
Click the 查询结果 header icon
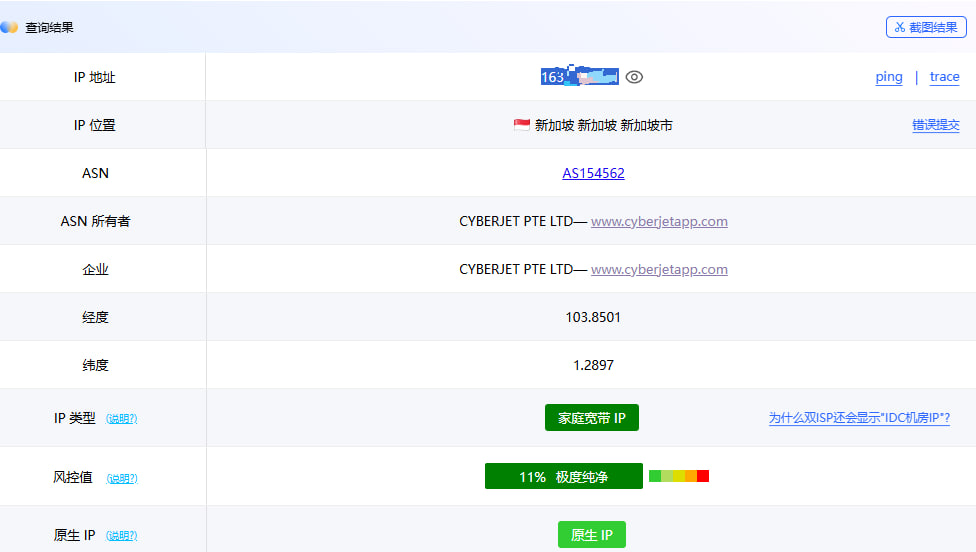point(9,27)
